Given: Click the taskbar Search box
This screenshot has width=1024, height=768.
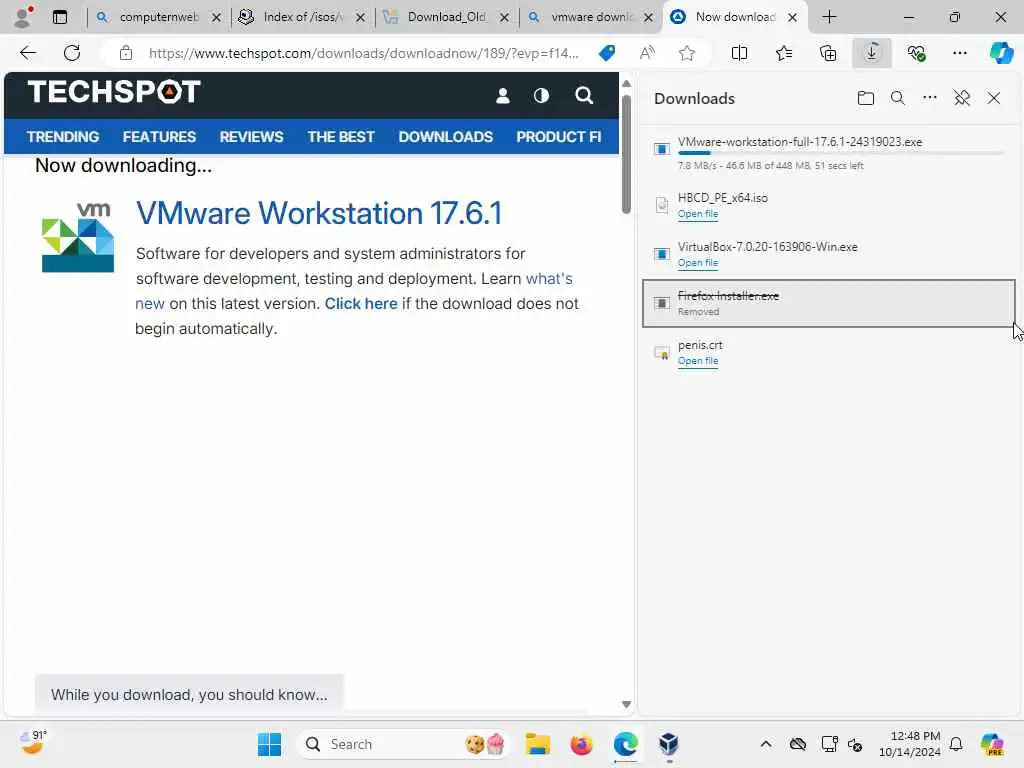Looking at the screenshot, I should coord(404,744).
